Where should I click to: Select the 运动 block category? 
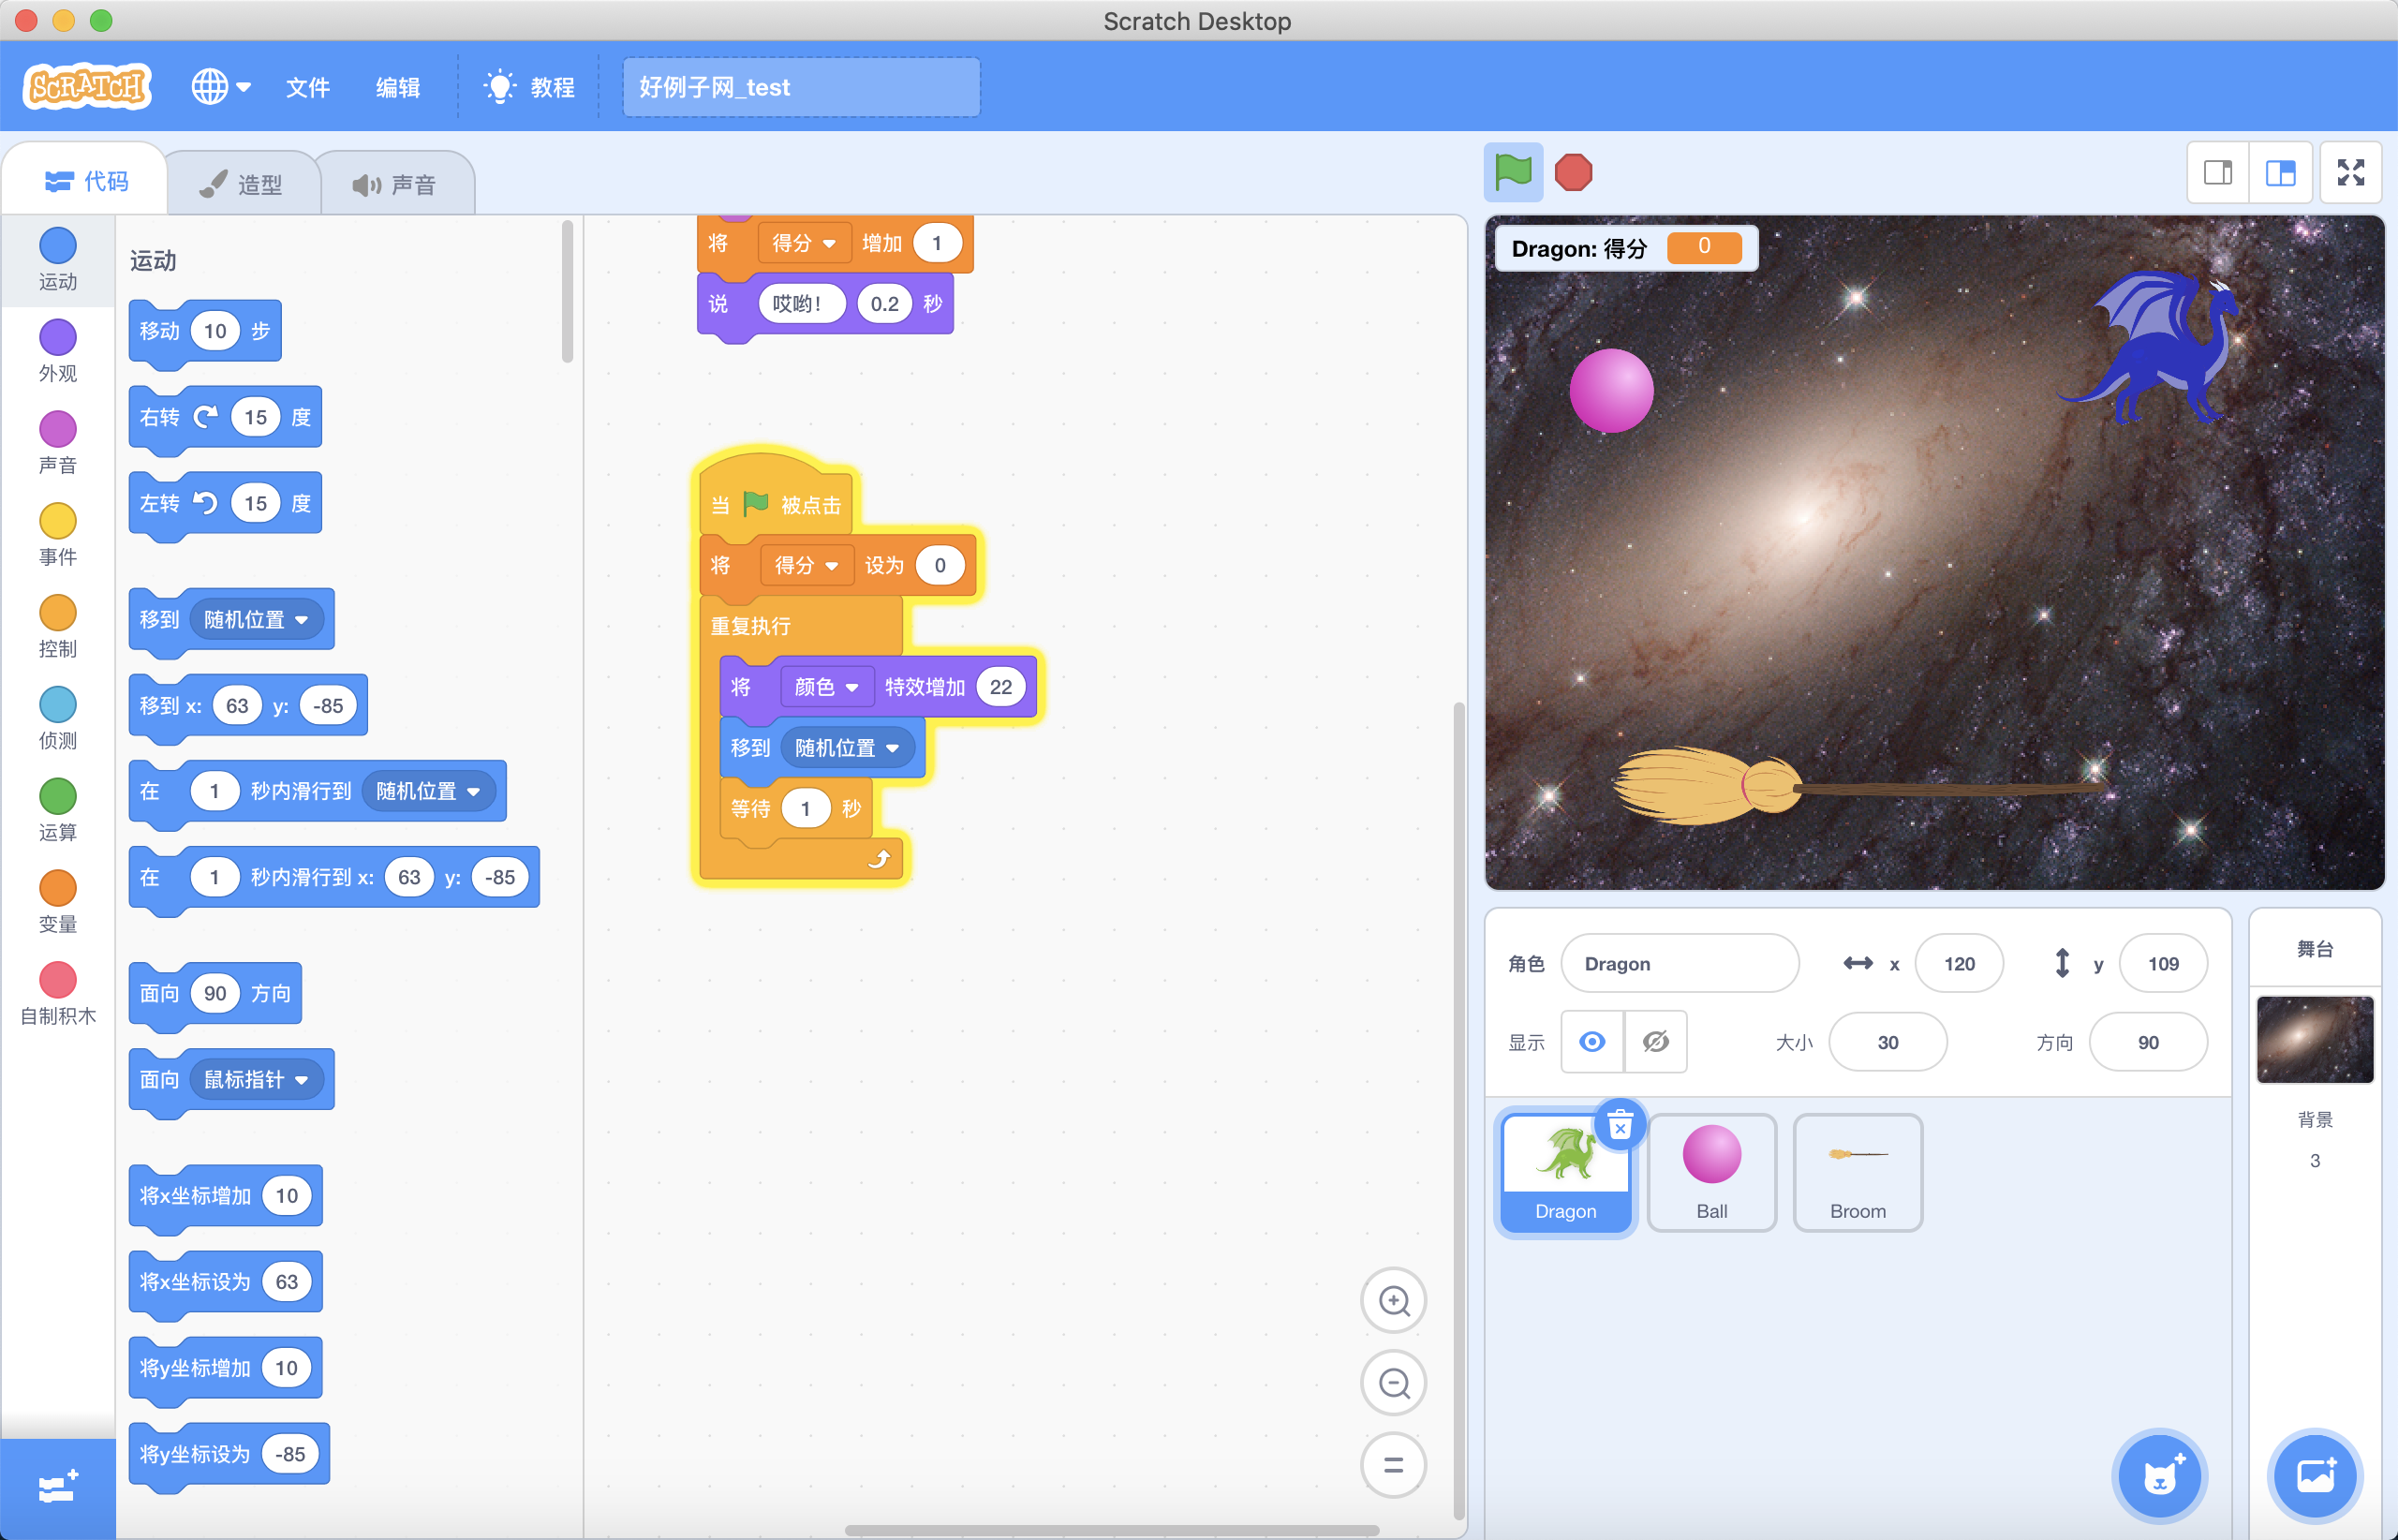(57, 259)
